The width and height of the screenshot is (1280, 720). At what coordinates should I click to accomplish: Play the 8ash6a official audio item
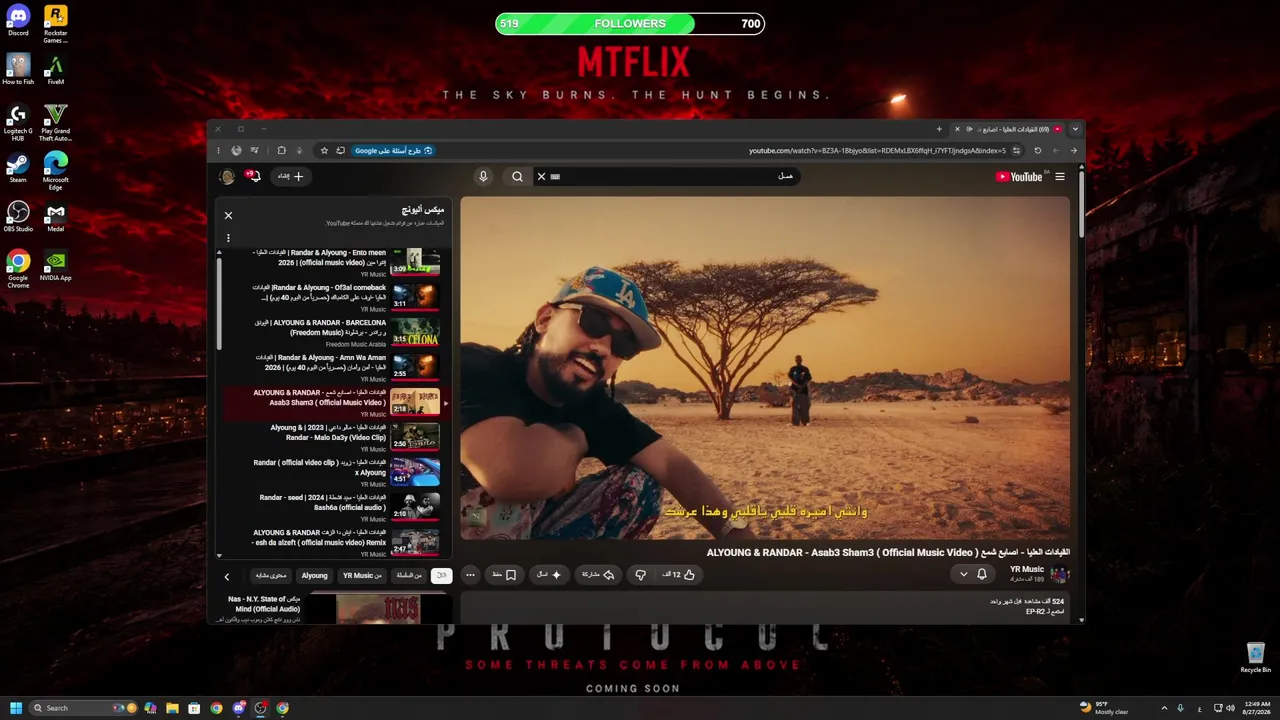tap(333, 507)
